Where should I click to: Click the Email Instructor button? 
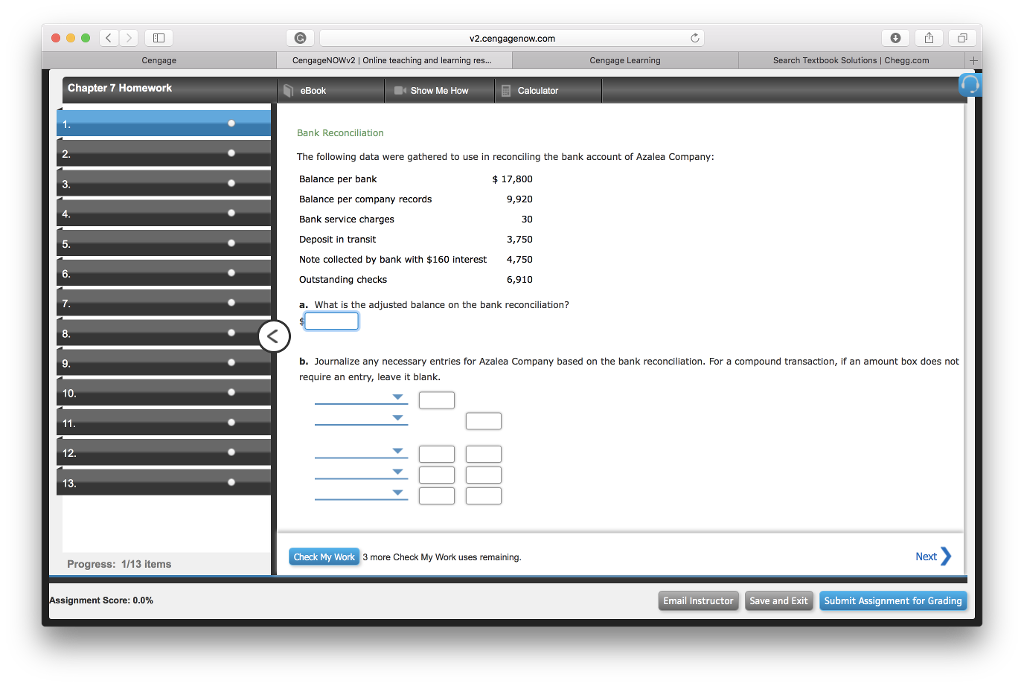pos(698,600)
